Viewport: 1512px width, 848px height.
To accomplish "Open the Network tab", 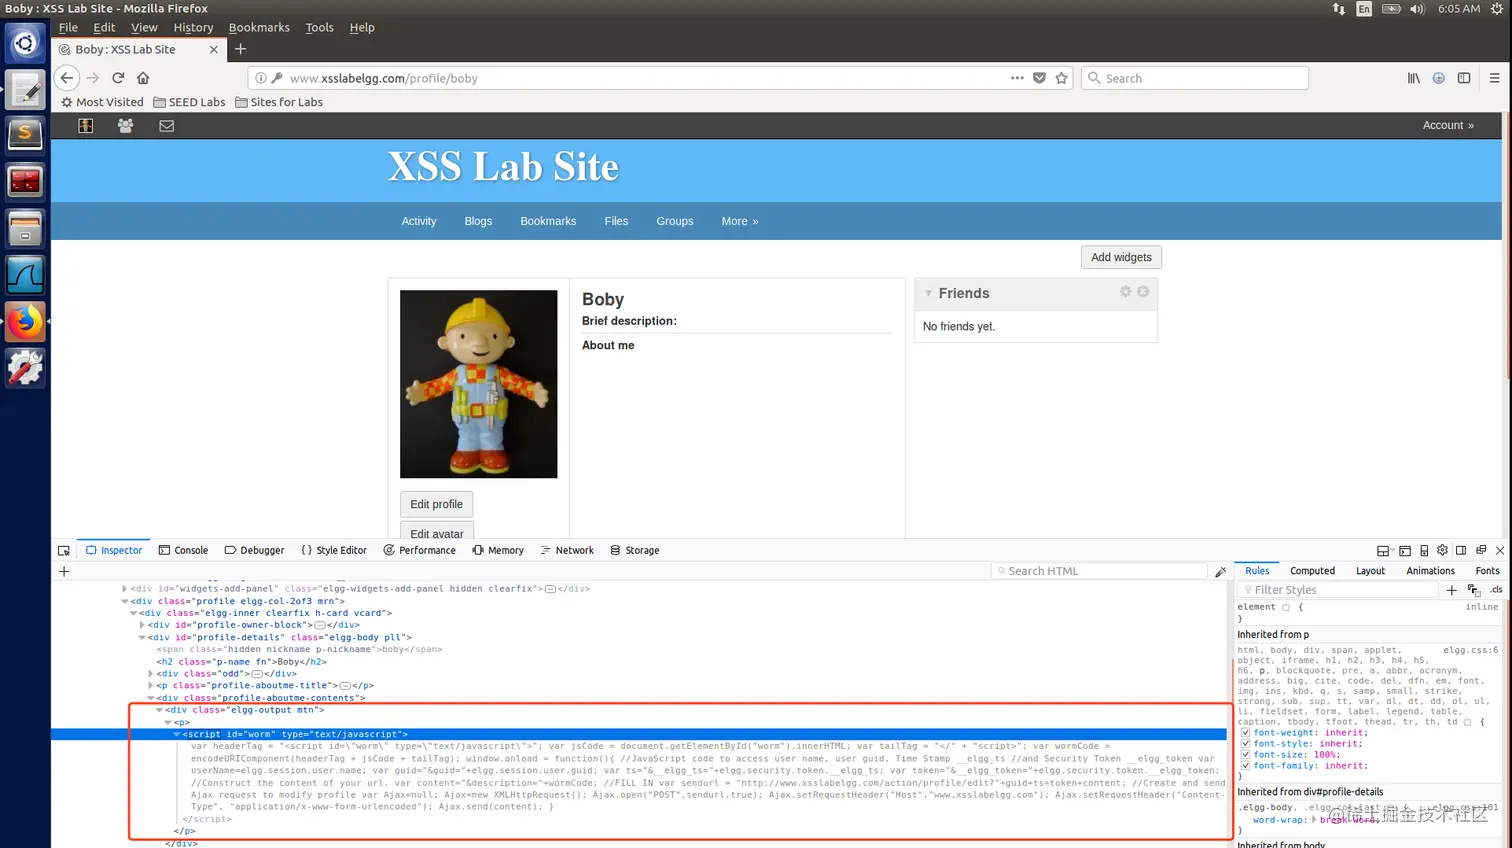I will [567, 550].
